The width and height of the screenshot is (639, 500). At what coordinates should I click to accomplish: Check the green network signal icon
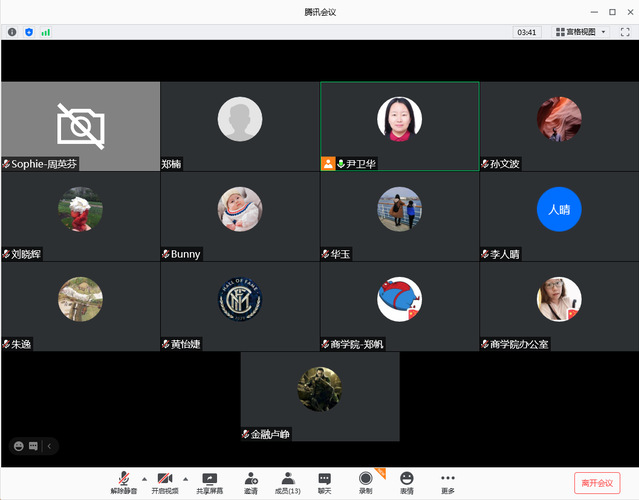[x=45, y=32]
